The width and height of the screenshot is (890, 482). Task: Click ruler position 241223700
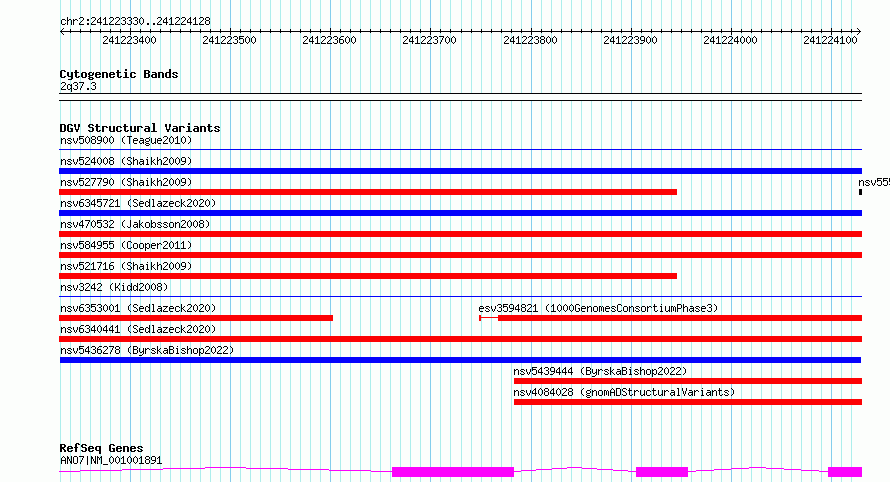(429, 40)
